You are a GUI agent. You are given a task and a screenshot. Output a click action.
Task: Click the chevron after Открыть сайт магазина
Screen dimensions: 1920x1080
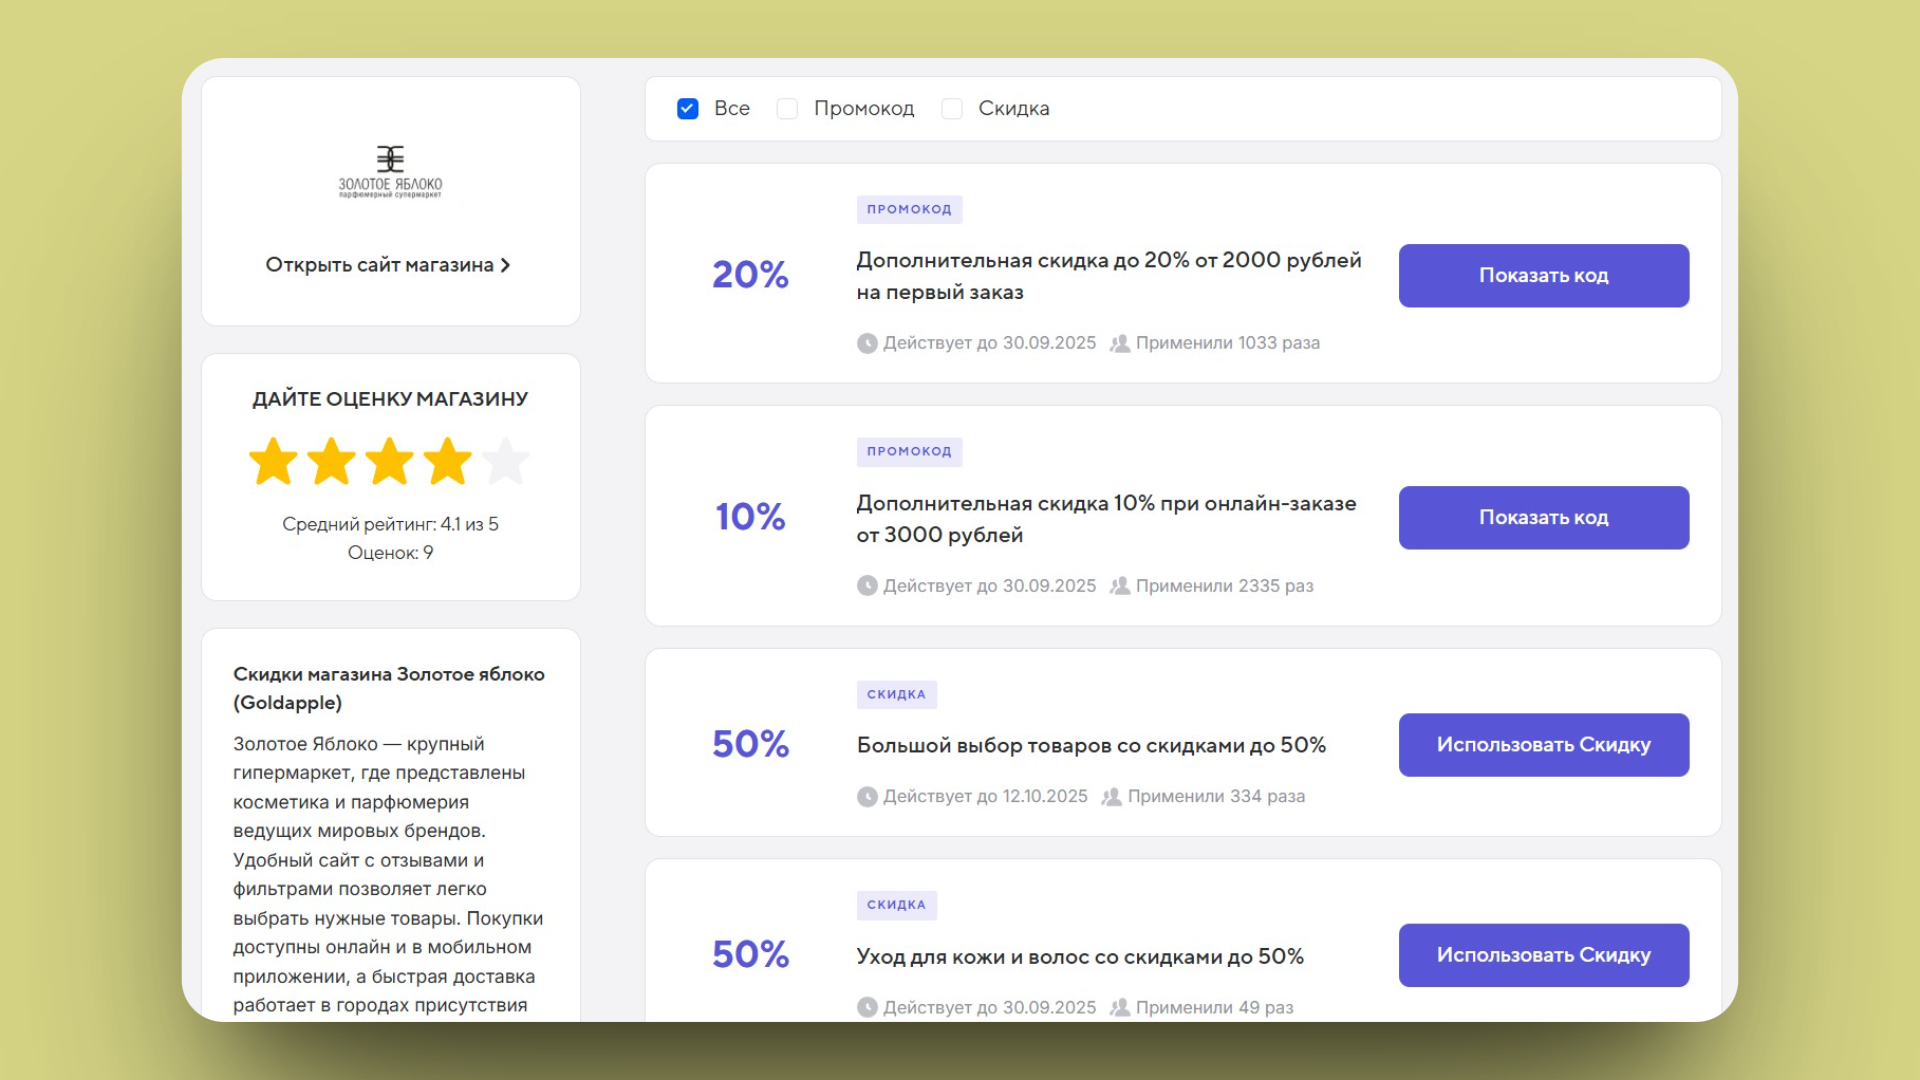(505, 265)
